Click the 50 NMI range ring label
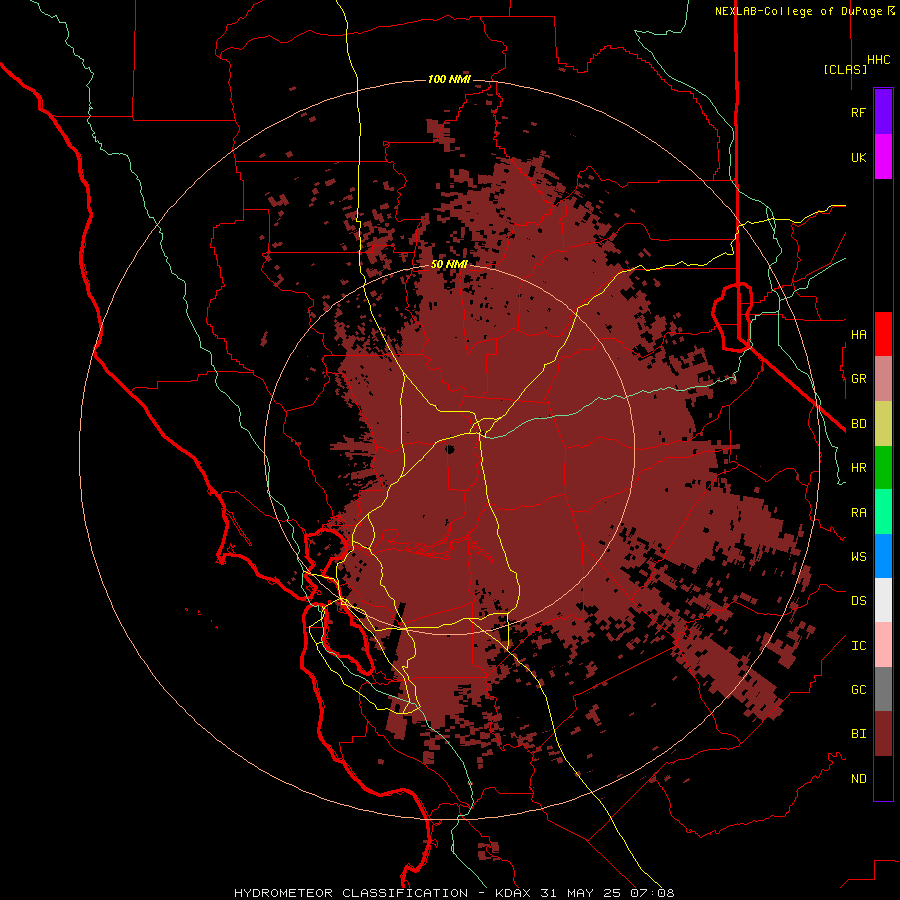This screenshot has width=900, height=900. tap(449, 264)
